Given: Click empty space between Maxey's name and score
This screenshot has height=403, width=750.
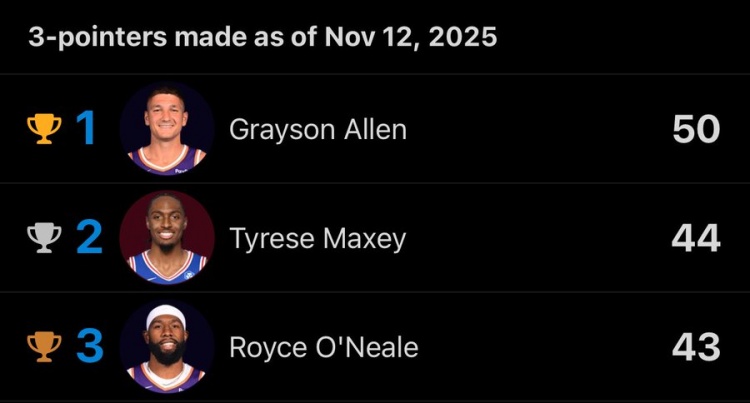Looking at the screenshot, I should tap(540, 238).
